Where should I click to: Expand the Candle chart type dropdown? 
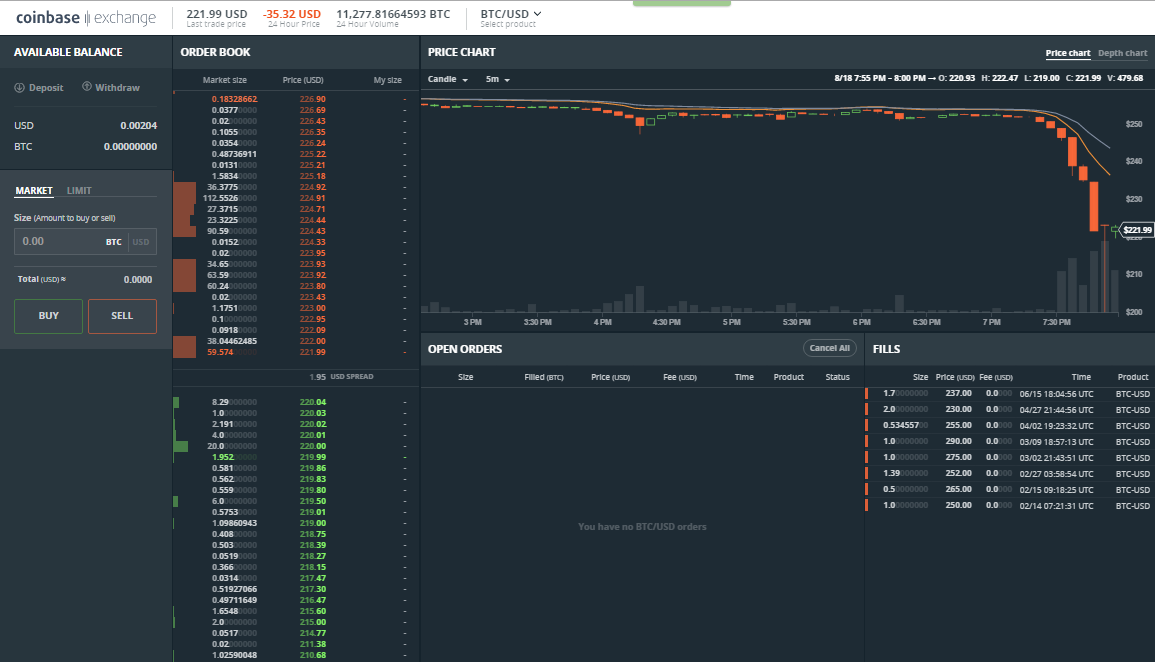click(x=448, y=79)
